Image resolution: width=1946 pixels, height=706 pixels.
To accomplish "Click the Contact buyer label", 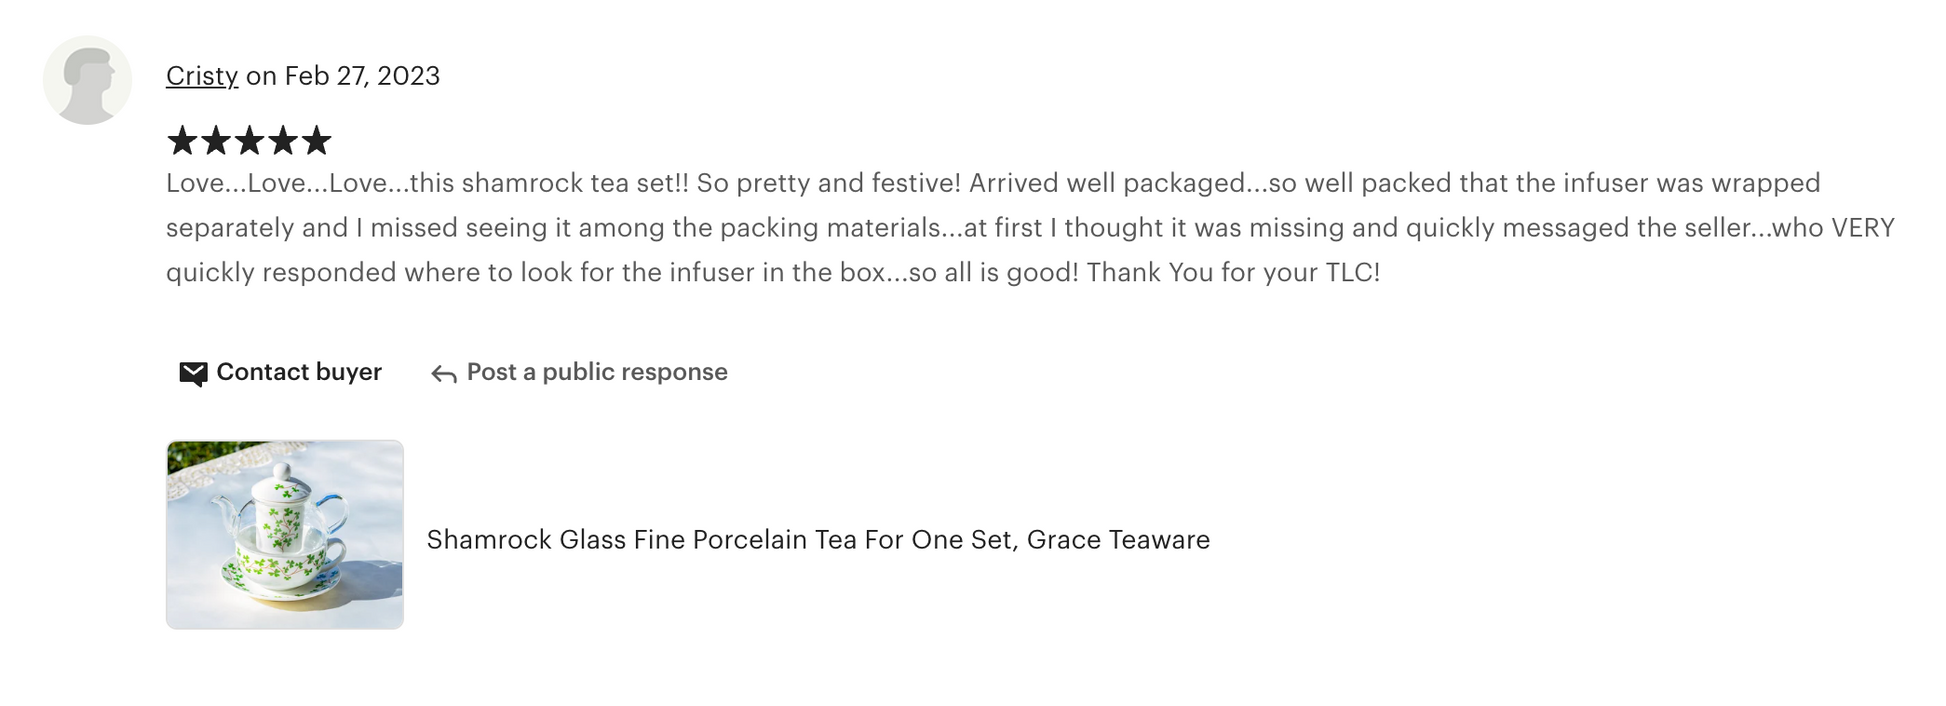I will coord(299,372).
